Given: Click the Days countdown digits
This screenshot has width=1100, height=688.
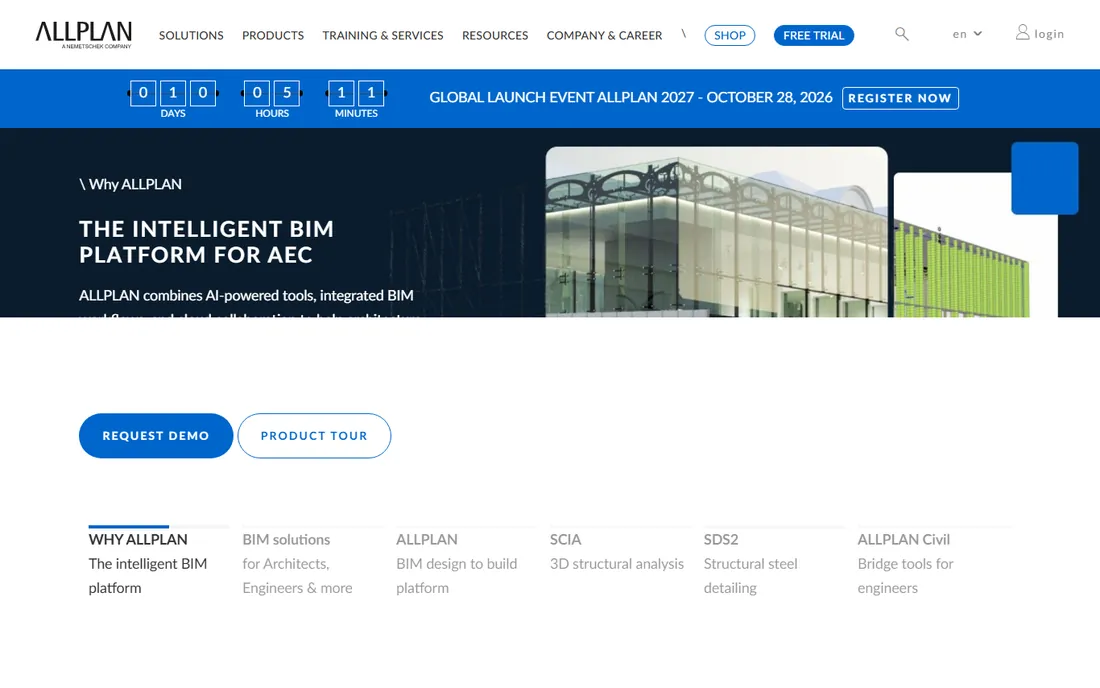Looking at the screenshot, I should pos(173,93).
